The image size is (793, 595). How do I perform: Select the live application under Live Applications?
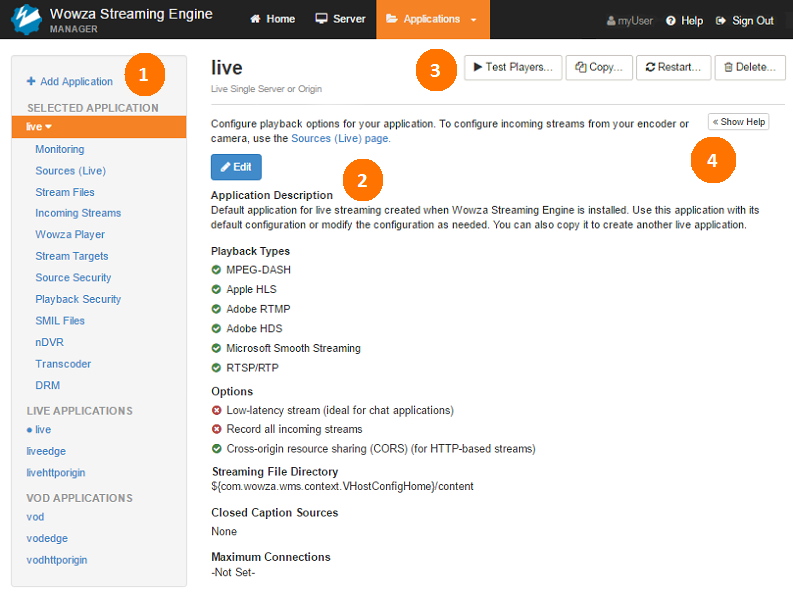[43, 430]
